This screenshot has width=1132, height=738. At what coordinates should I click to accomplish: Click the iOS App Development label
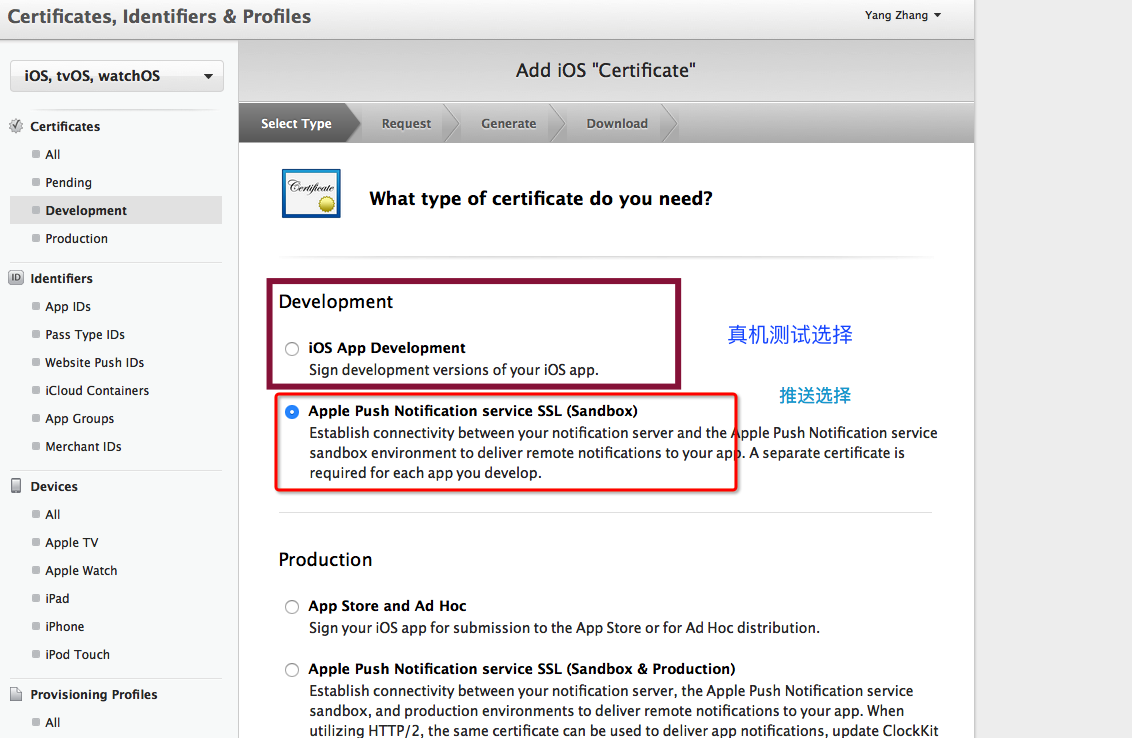coord(387,348)
